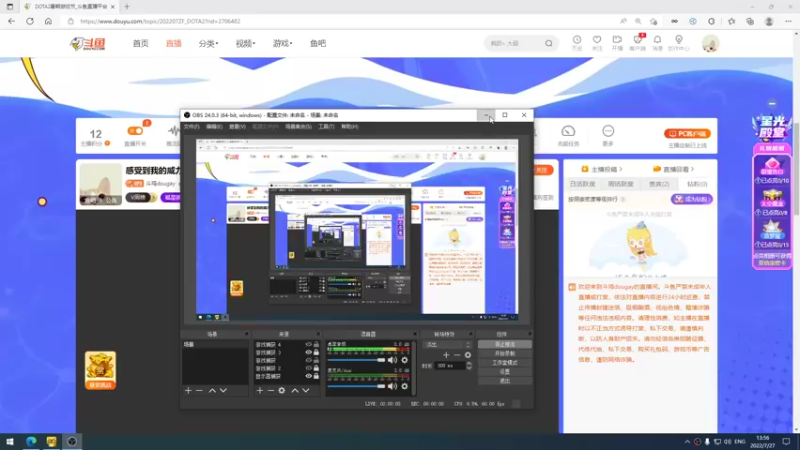This screenshot has height=450, width=800.
Task: Add a scene transition with plus
Action: coord(446,355)
